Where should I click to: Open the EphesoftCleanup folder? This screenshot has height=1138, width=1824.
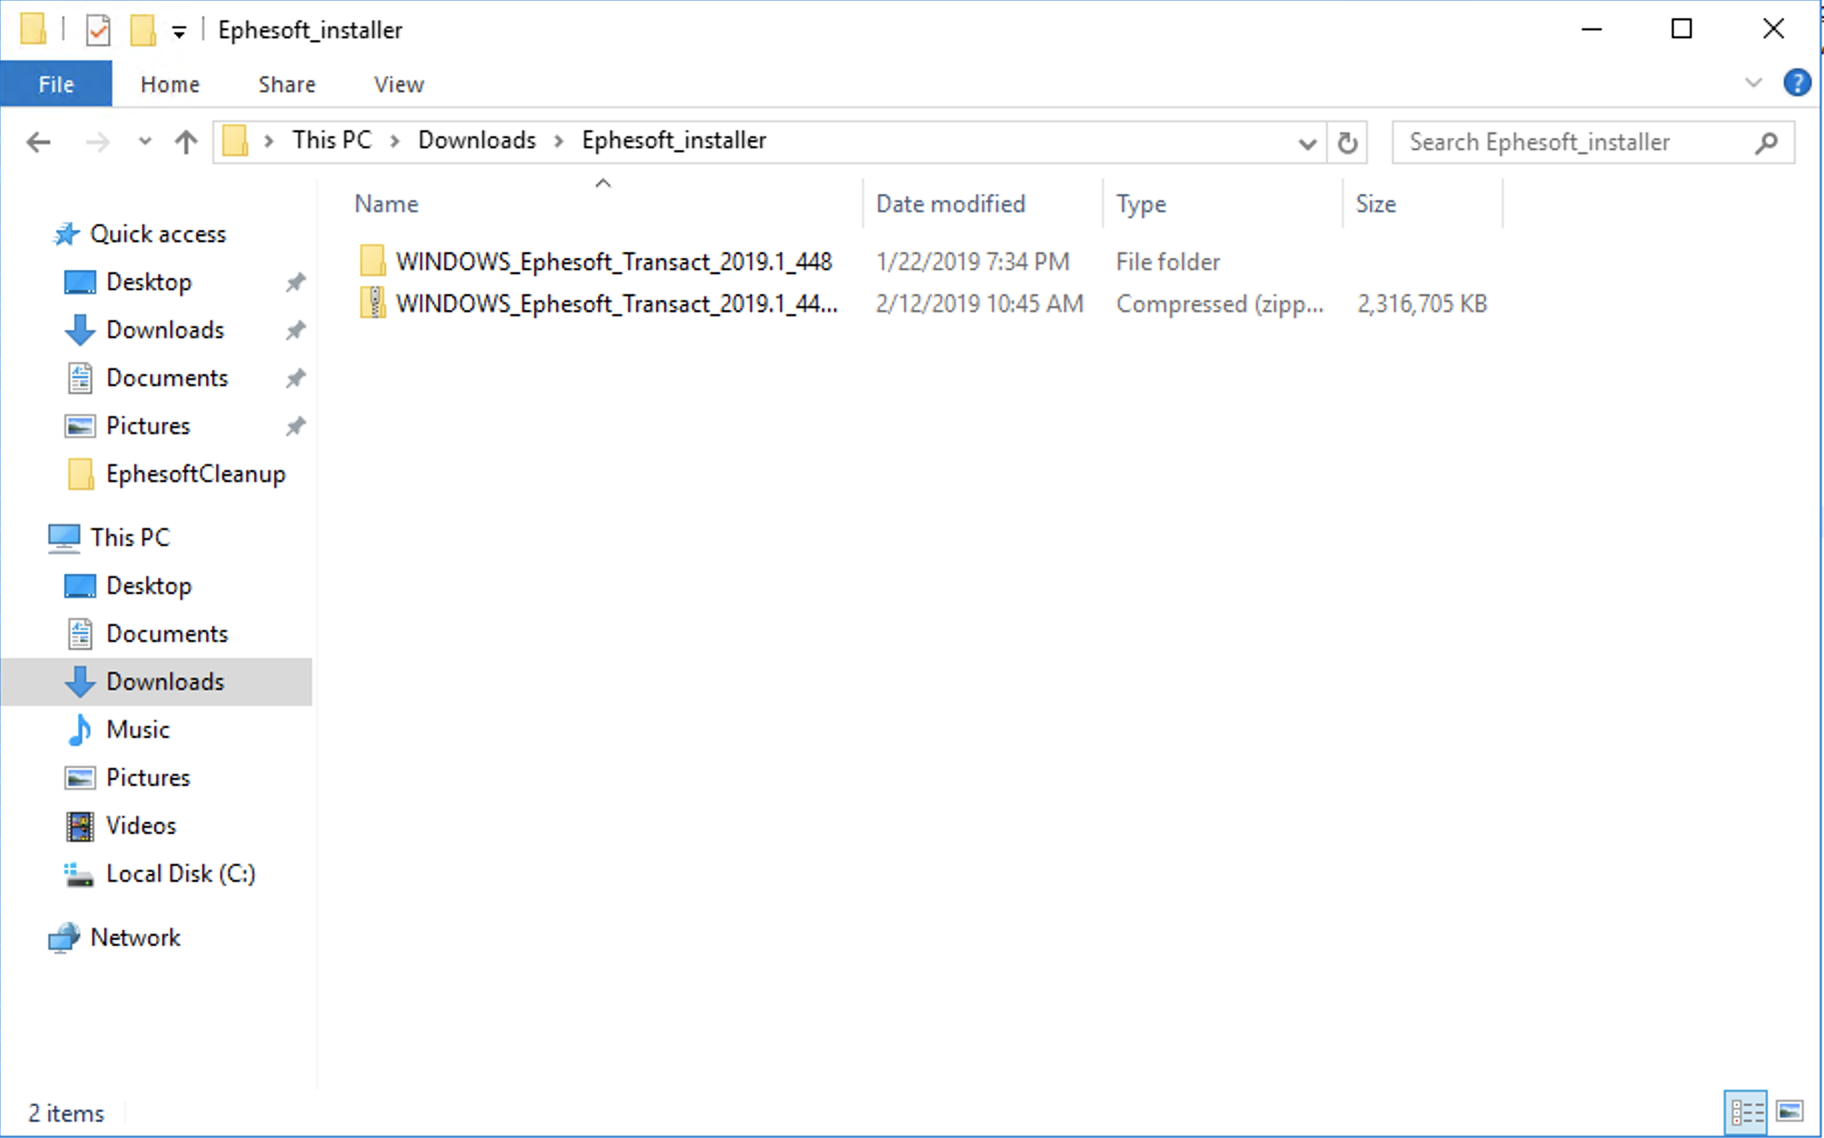(x=196, y=474)
